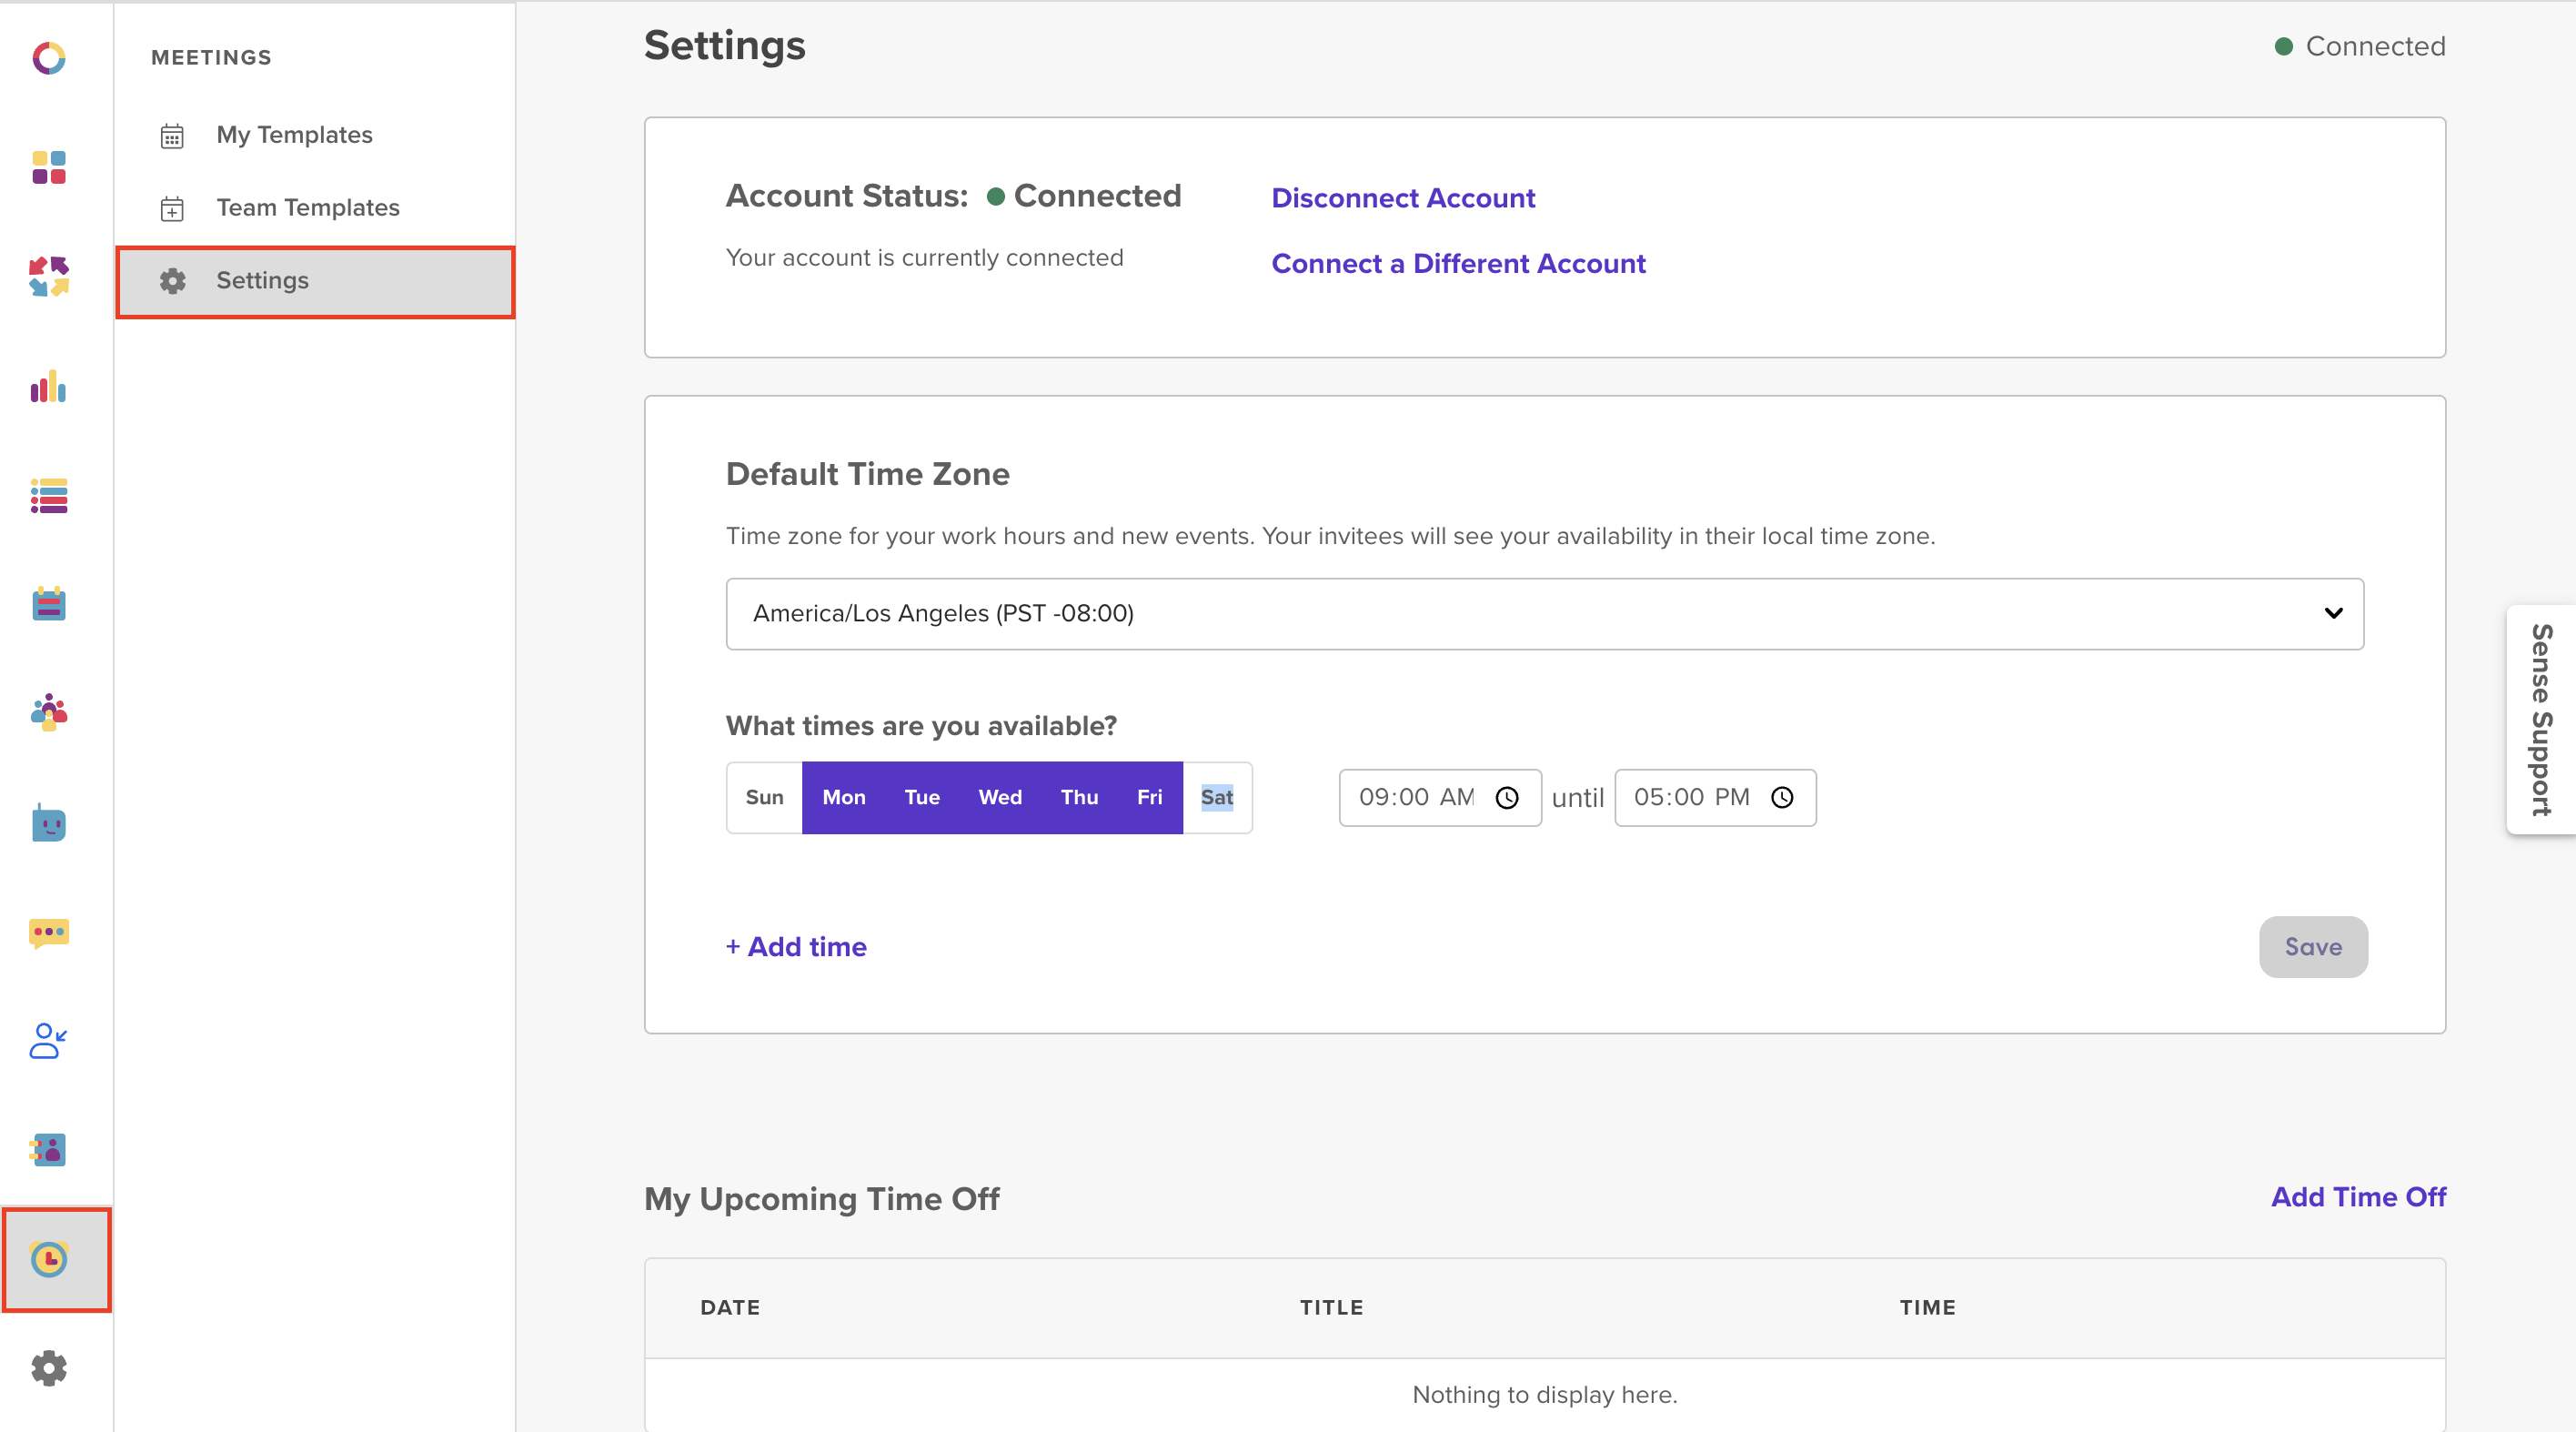Click the bar chart analytics sidebar icon
Viewport: 2576px width, 1432px height.
(48, 387)
